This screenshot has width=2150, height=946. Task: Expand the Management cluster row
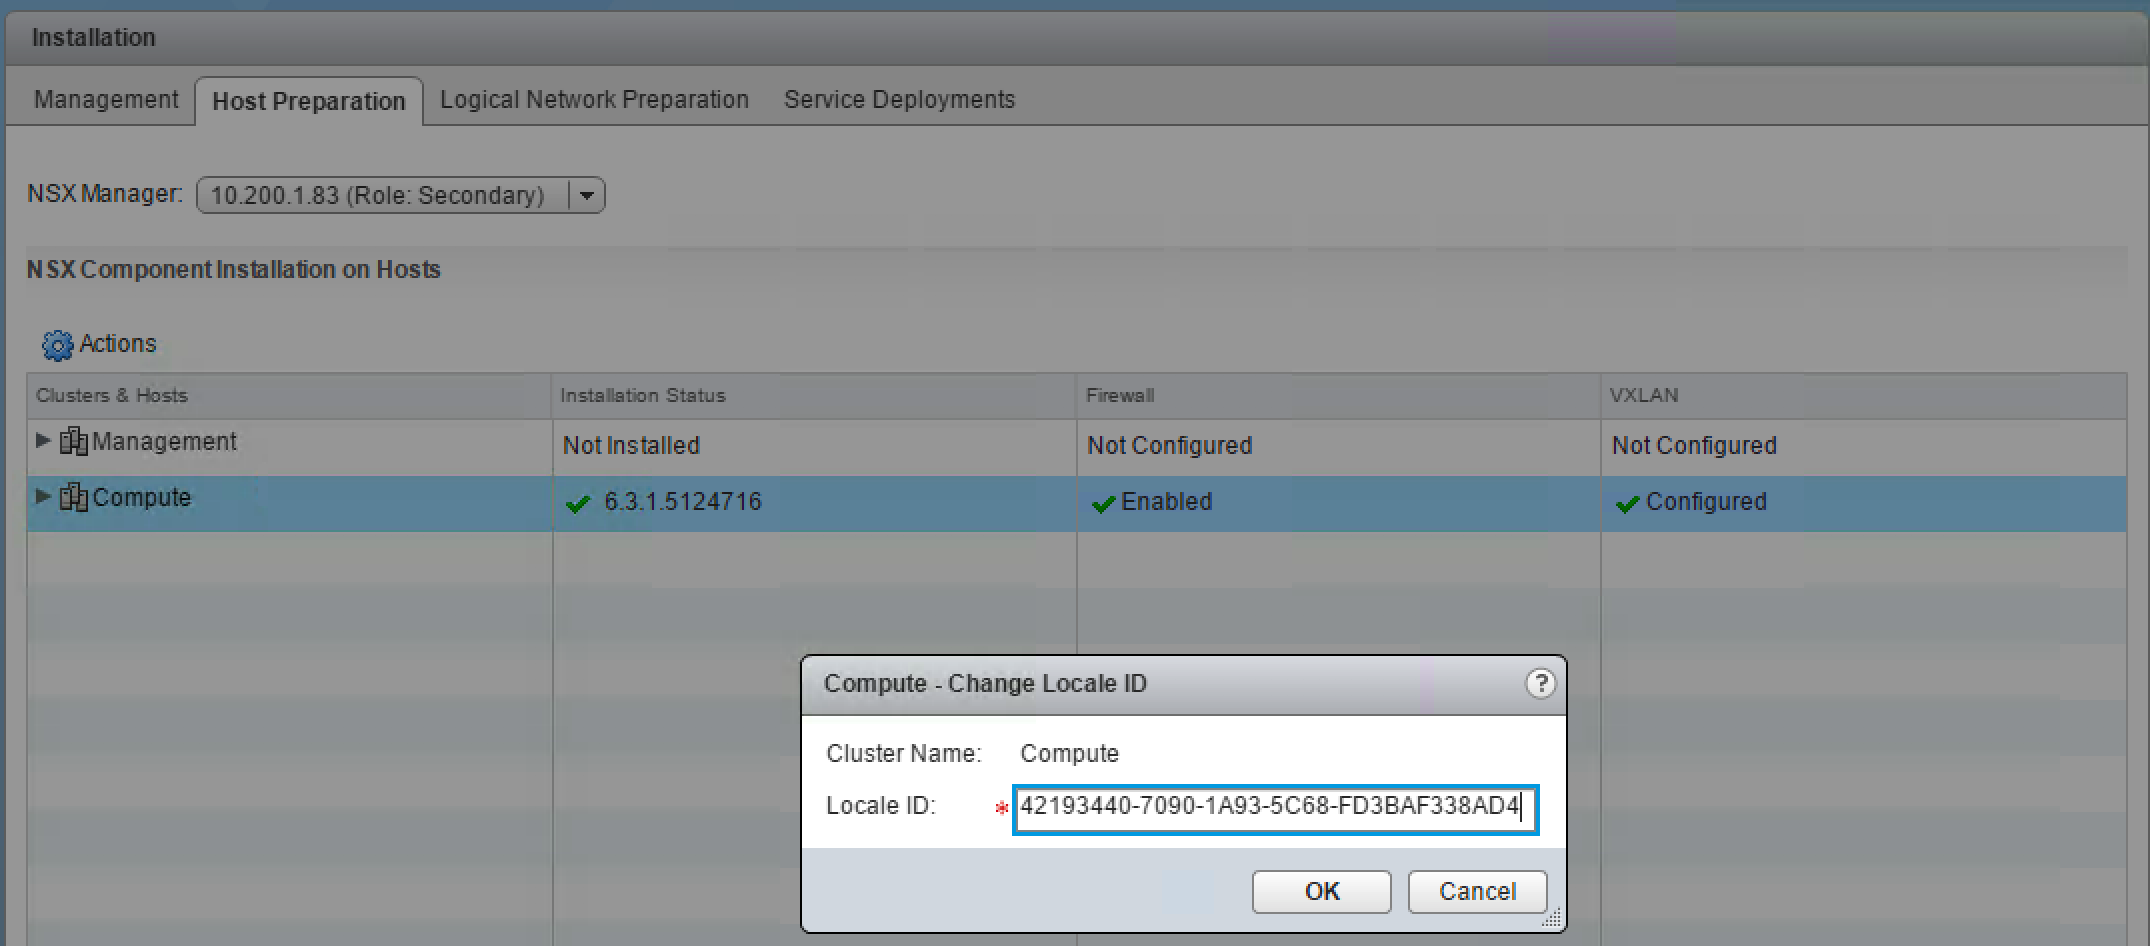tap(42, 440)
